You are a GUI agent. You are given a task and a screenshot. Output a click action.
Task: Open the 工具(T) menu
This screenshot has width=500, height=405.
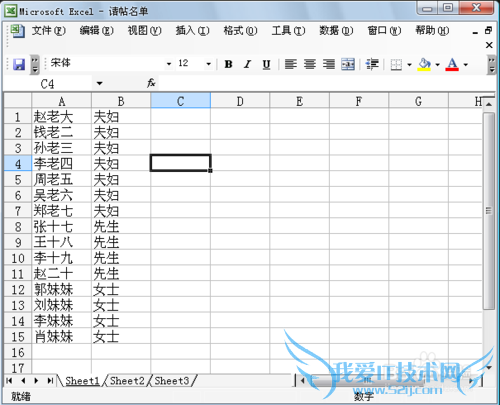(x=288, y=31)
